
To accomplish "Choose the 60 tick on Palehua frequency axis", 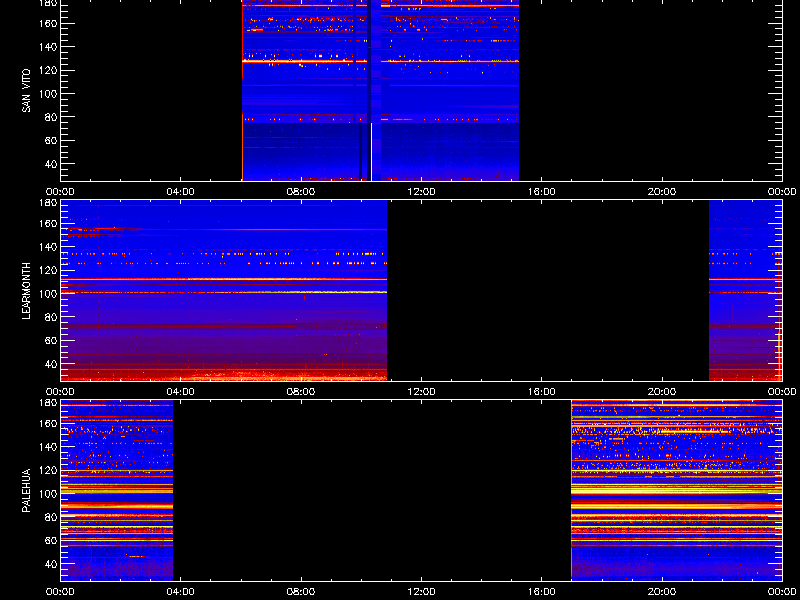I will (x=51, y=541).
